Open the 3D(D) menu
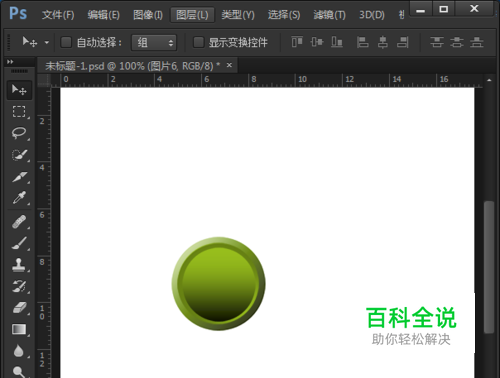 (372, 15)
